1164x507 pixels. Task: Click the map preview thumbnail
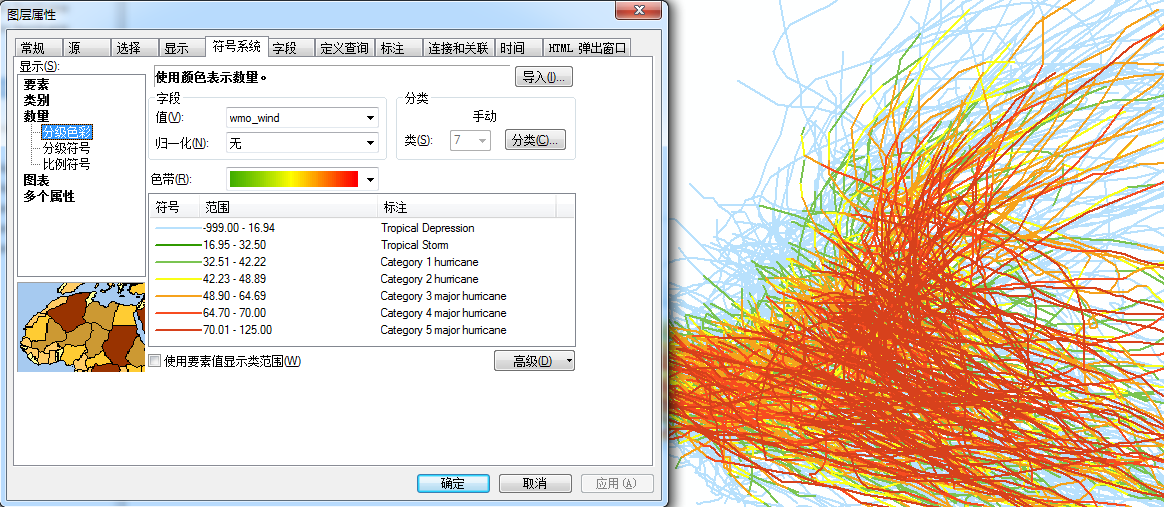click(81, 327)
